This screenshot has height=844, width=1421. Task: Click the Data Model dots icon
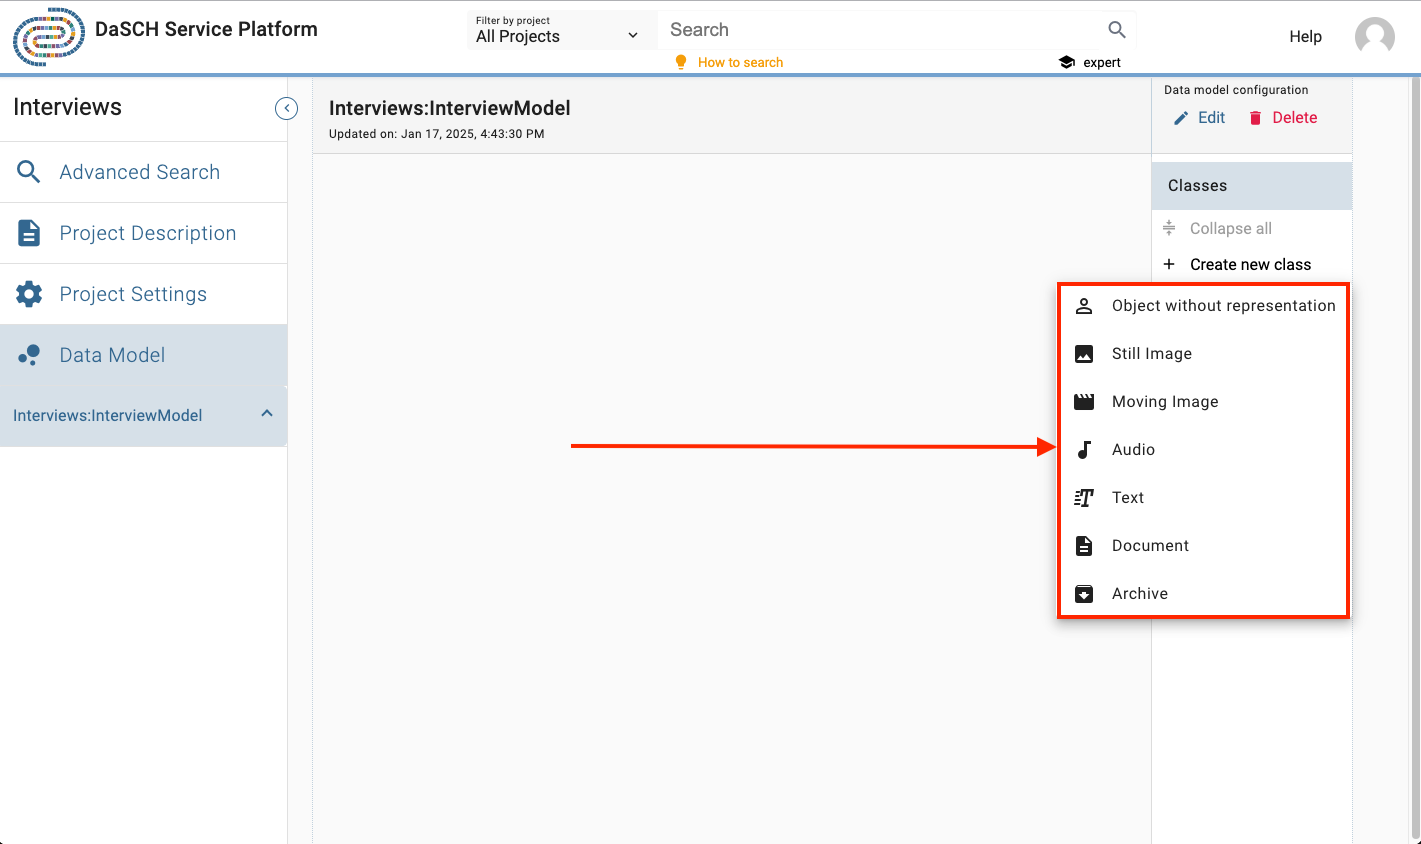[29, 355]
